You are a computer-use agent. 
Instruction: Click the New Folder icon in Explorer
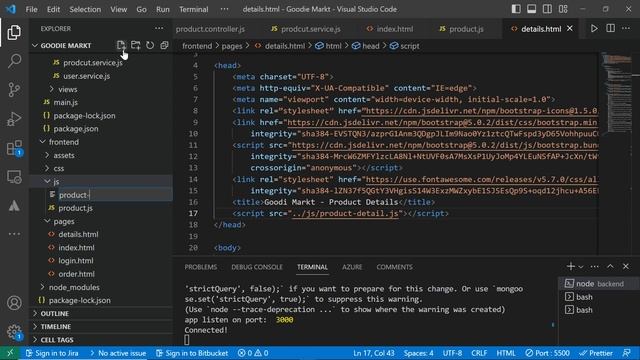tap(136, 45)
